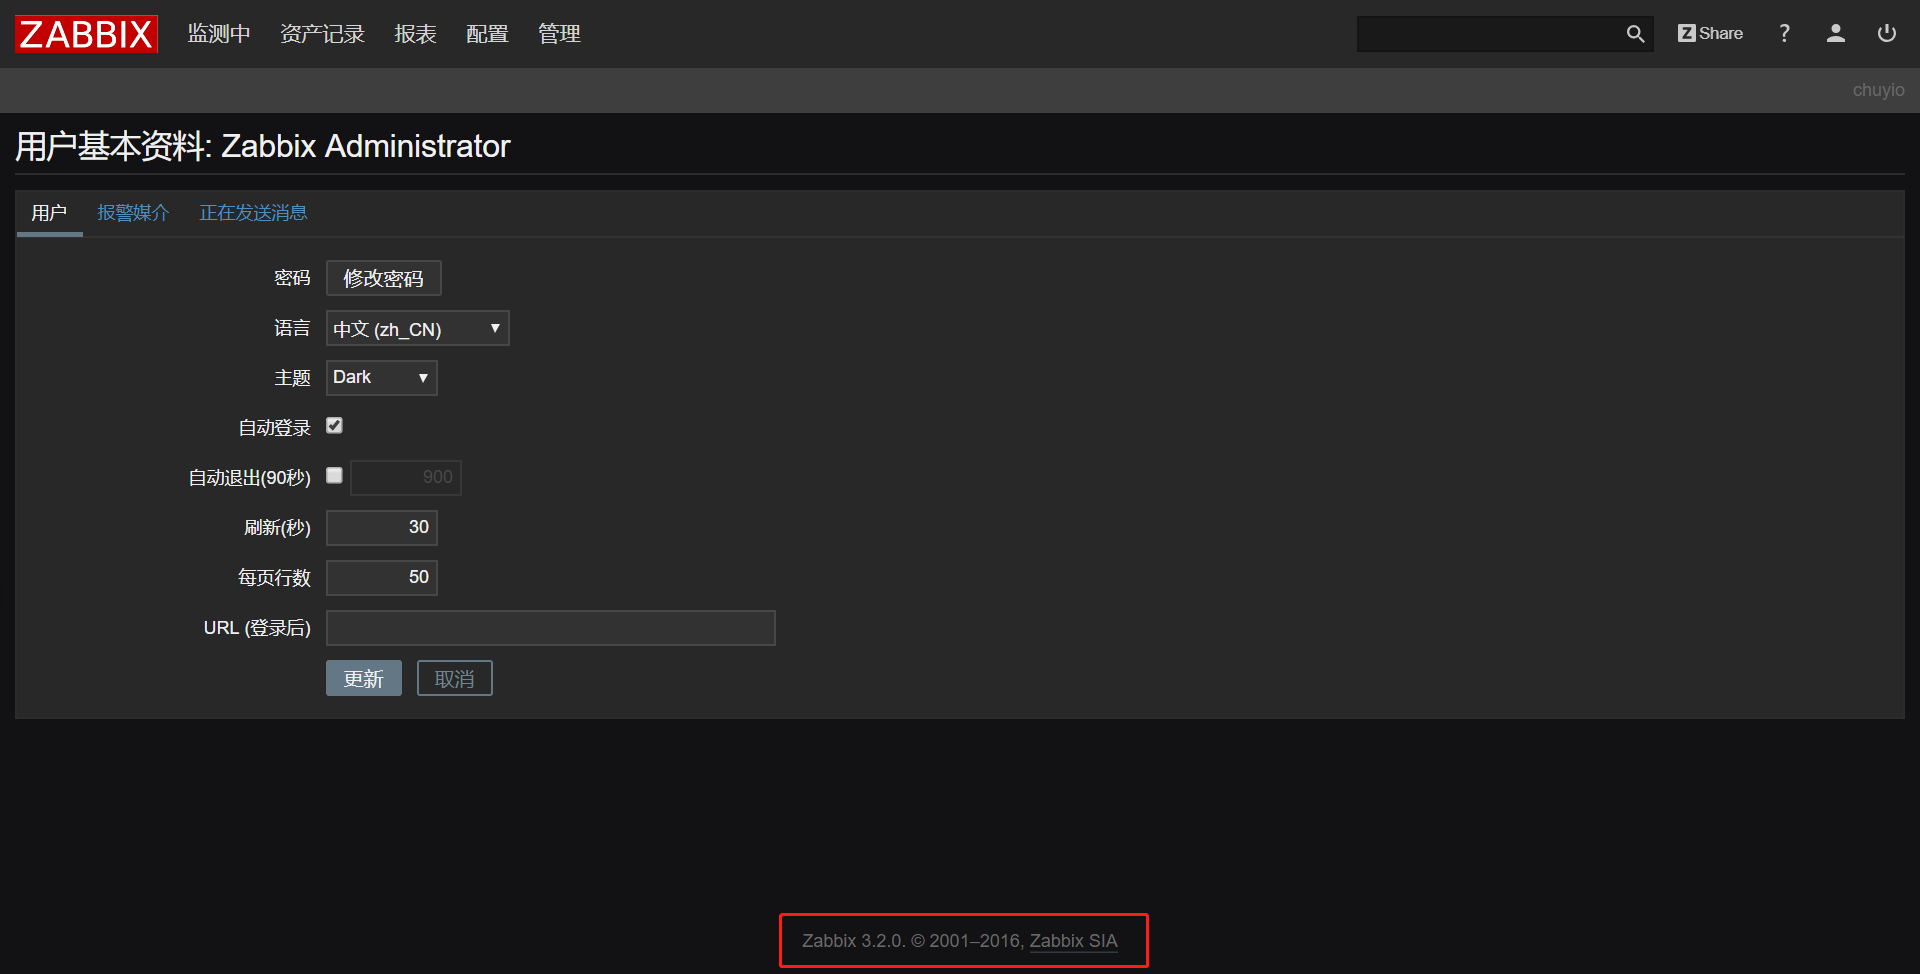Open the help question mark icon
Image resolution: width=1920 pixels, height=974 pixels.
[x=1784, y=34]
